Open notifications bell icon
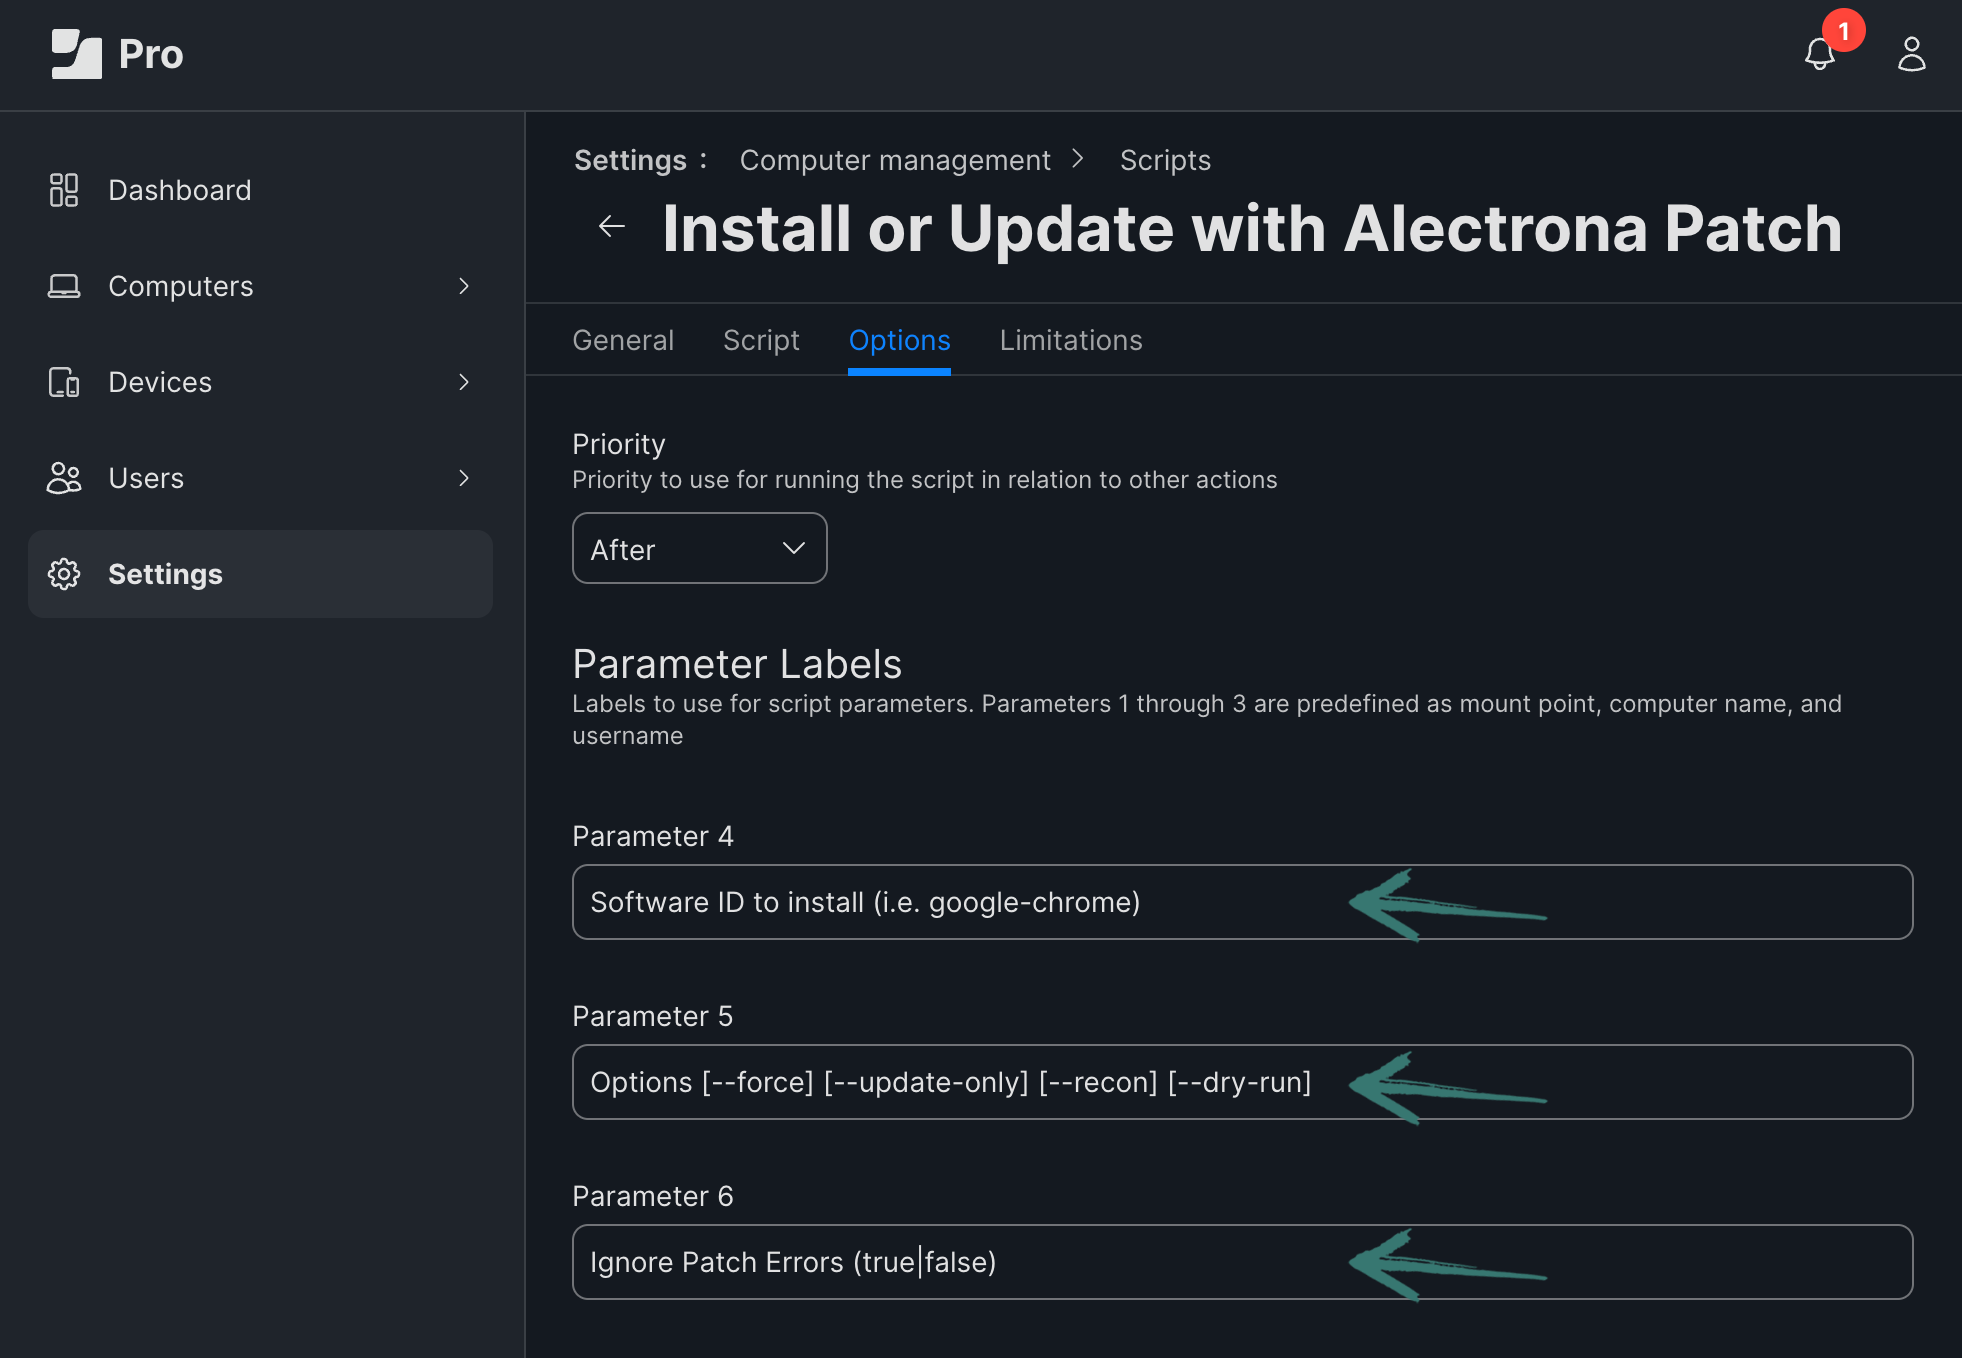 click(x=1819, y=54)
